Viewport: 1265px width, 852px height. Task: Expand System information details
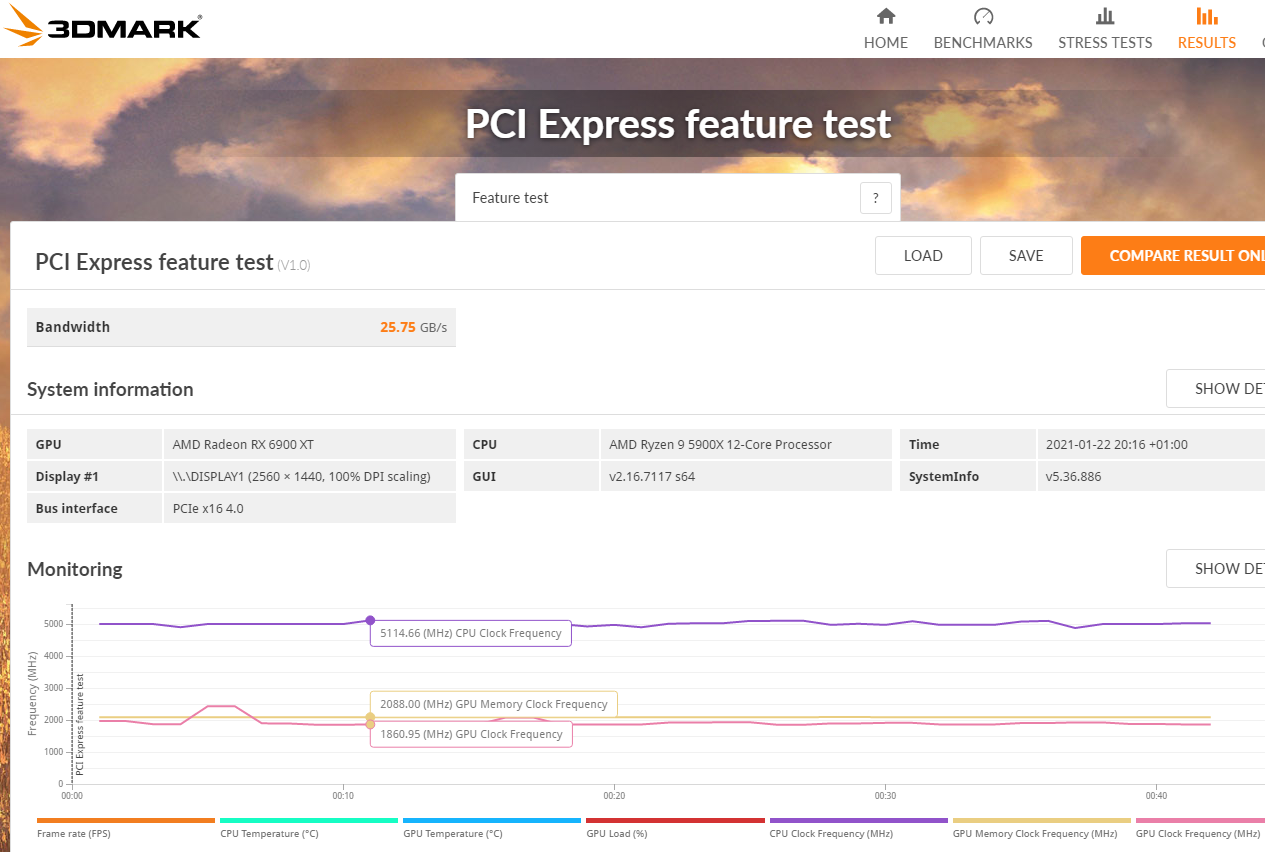click(1215, 389)
